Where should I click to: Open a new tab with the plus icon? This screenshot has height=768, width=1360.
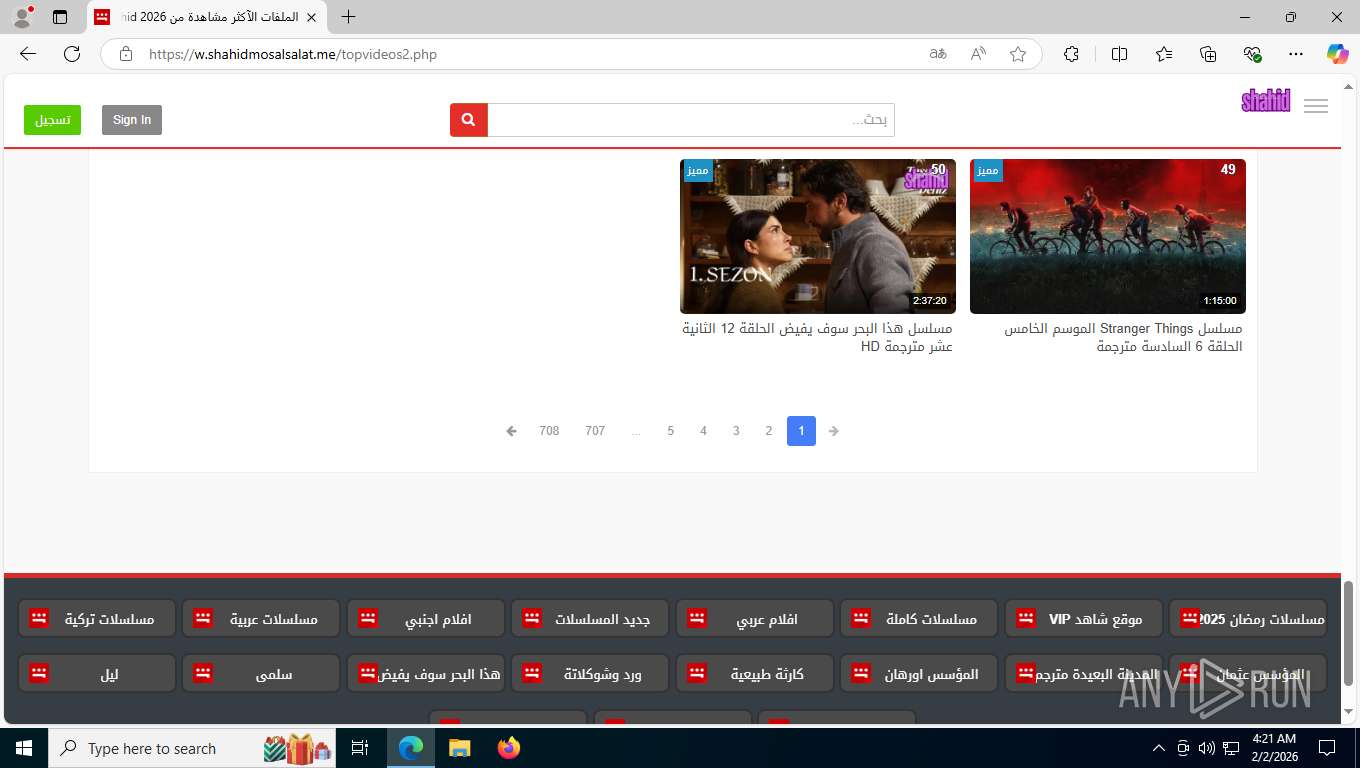coord(348,17)
